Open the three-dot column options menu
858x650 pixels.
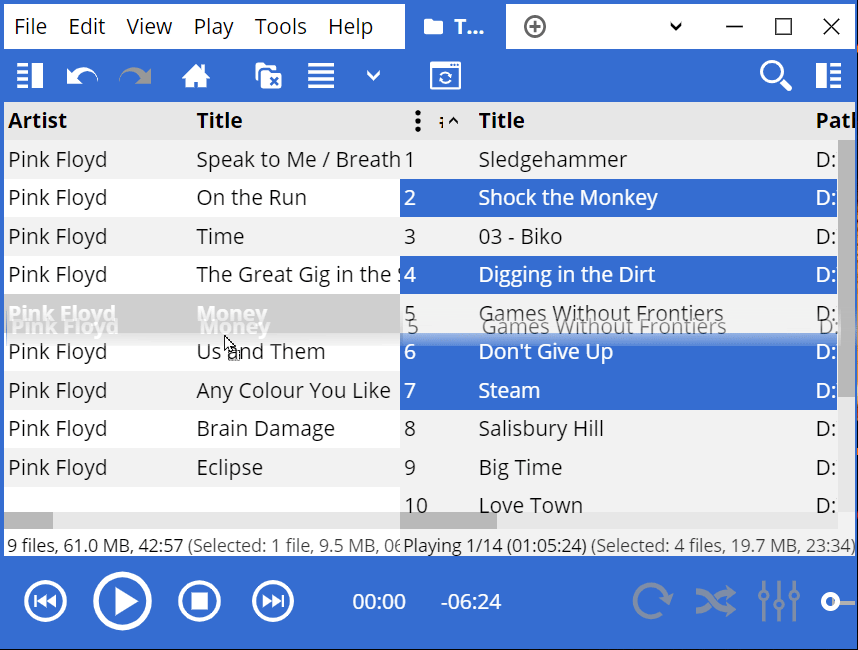coord(418,121)
